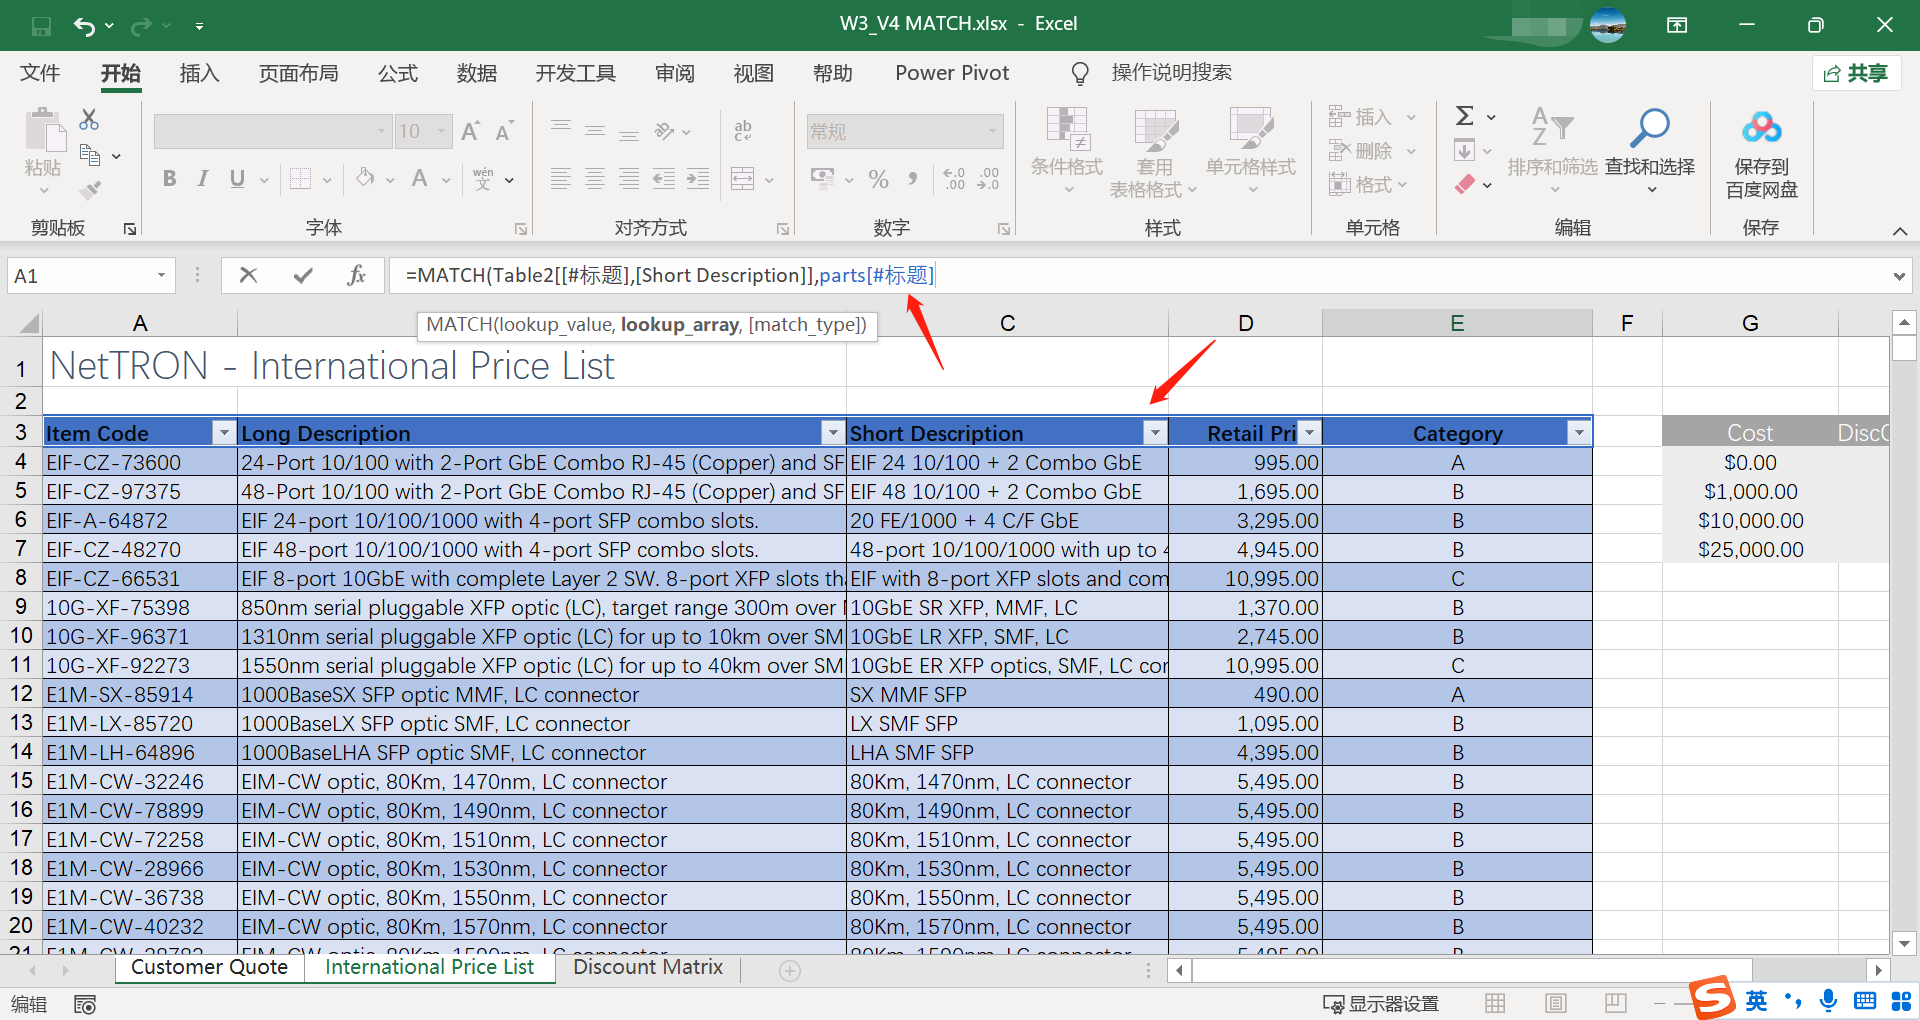Open the Retail Price filter dropdown
Screen dimensions: 1920x1020
pyautogui.click(x=1309, y=433)
